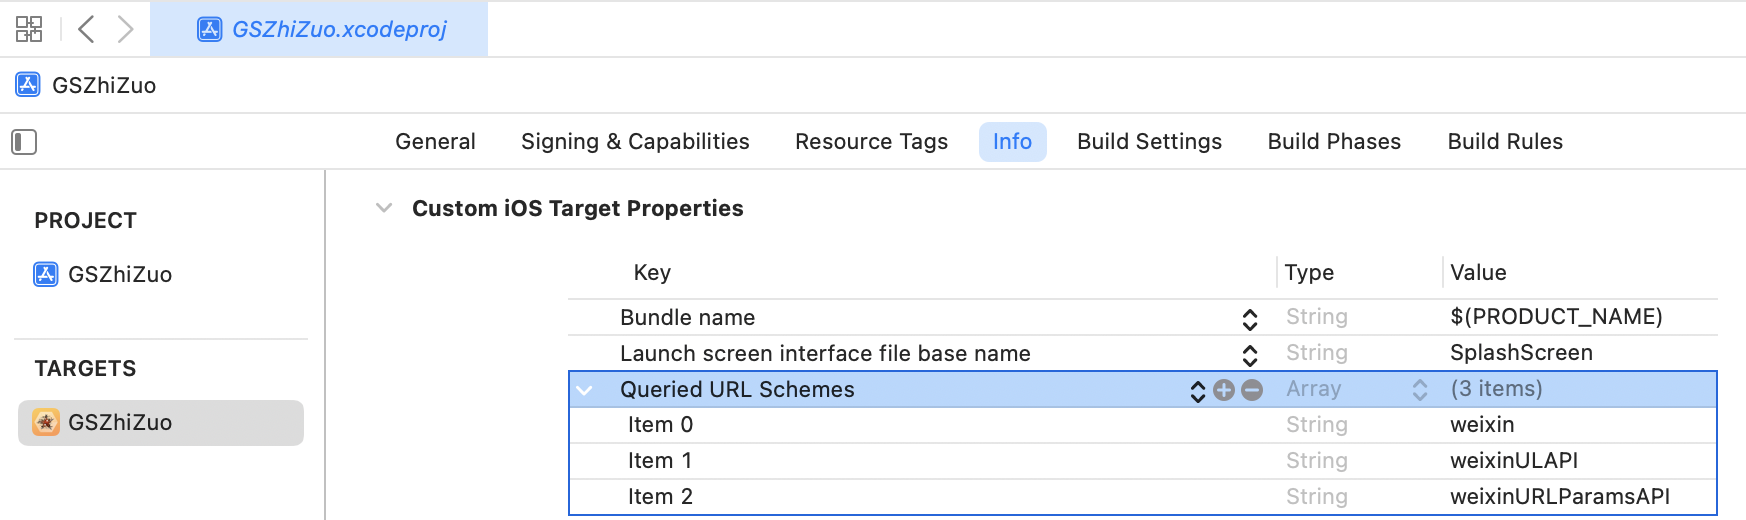Click the GSZhiZuo breadcrumb project icon

pyautogui.click(x=28, y=85)
